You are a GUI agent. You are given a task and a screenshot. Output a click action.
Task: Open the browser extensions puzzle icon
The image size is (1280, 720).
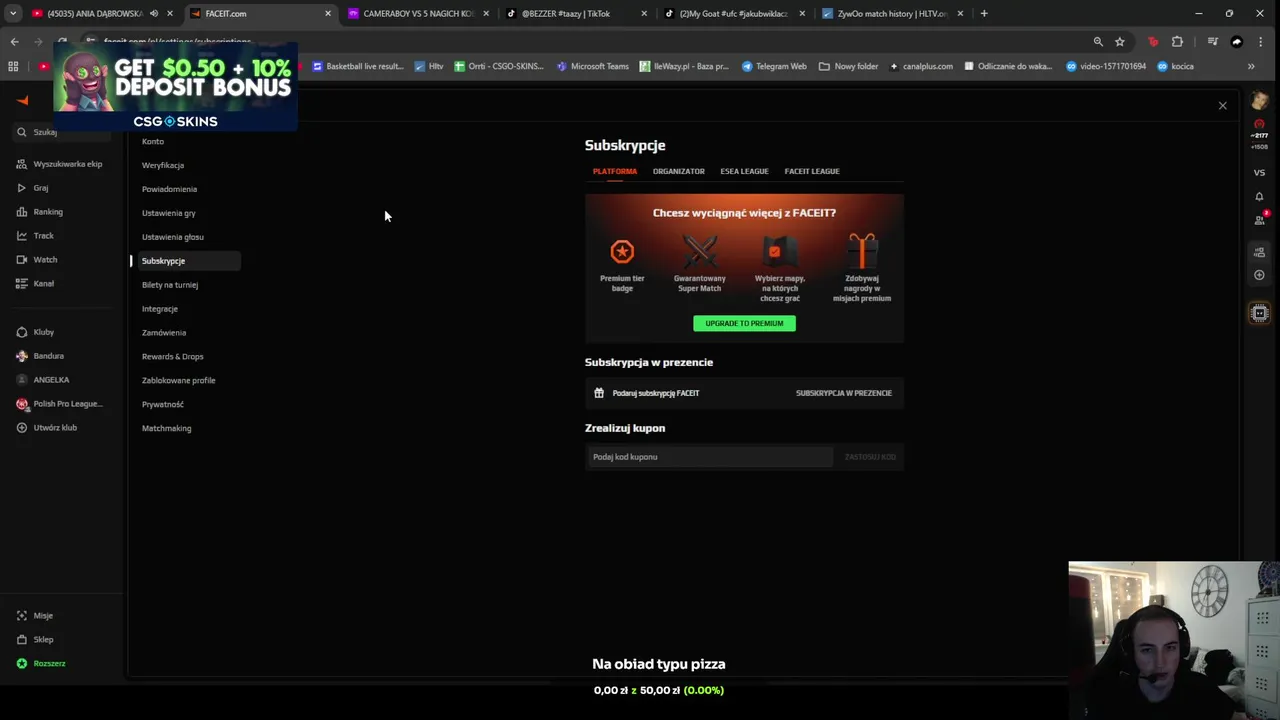point(1177,42)
